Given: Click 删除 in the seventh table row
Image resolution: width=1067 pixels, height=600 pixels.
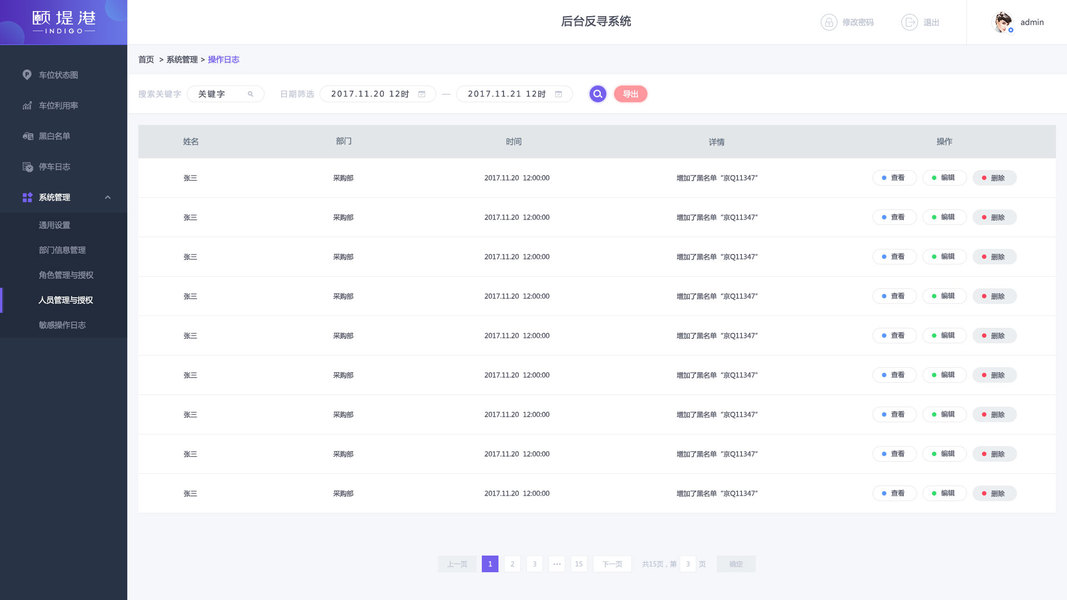Looking at the screenshot, I should (994, 414).
